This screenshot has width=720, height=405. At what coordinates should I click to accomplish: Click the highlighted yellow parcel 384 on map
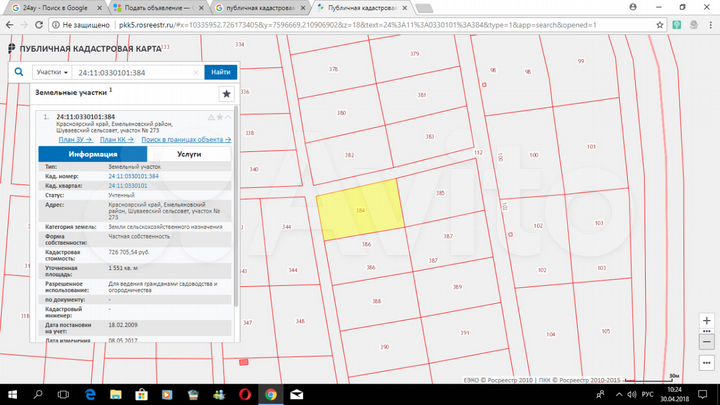coord(360,212)
